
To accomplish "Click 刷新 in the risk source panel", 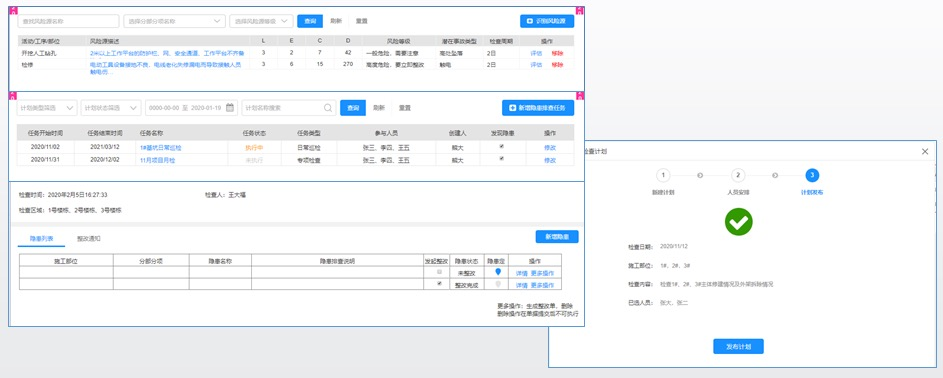I will [x=336, y=21].
